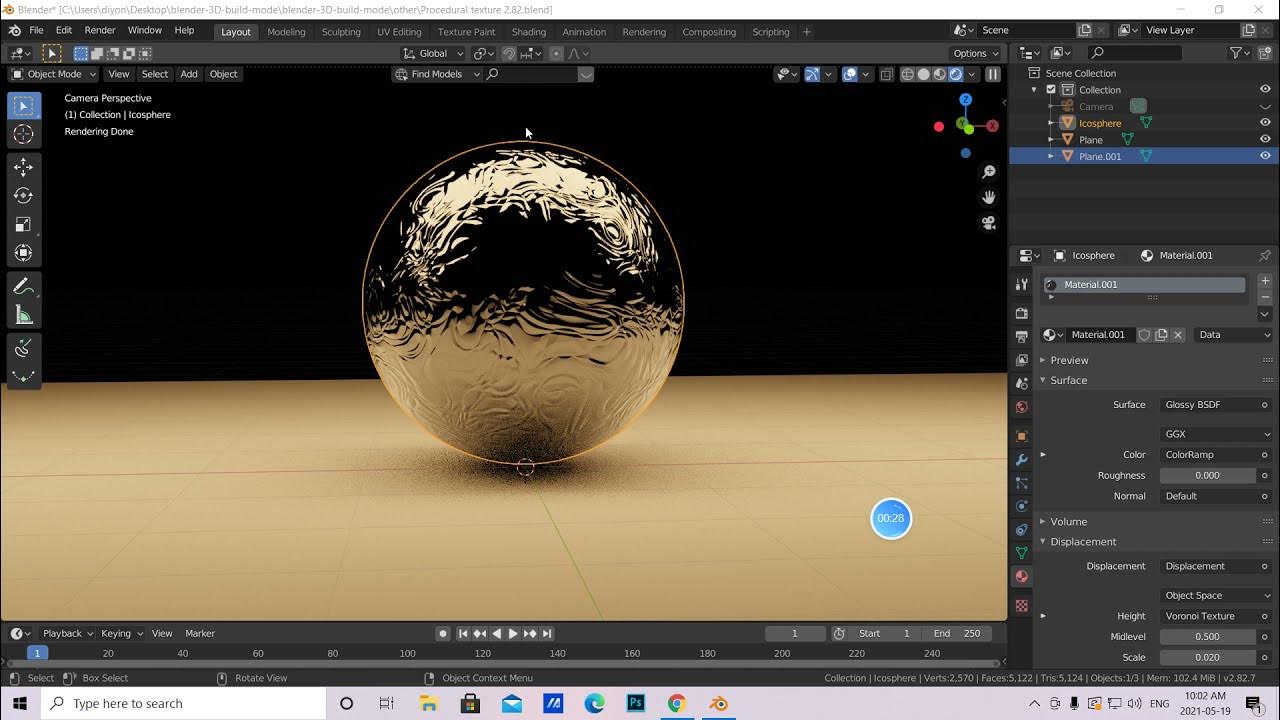Open the Object Mode dropdown
1280x720 pixels.
click(x=54, y=74)
